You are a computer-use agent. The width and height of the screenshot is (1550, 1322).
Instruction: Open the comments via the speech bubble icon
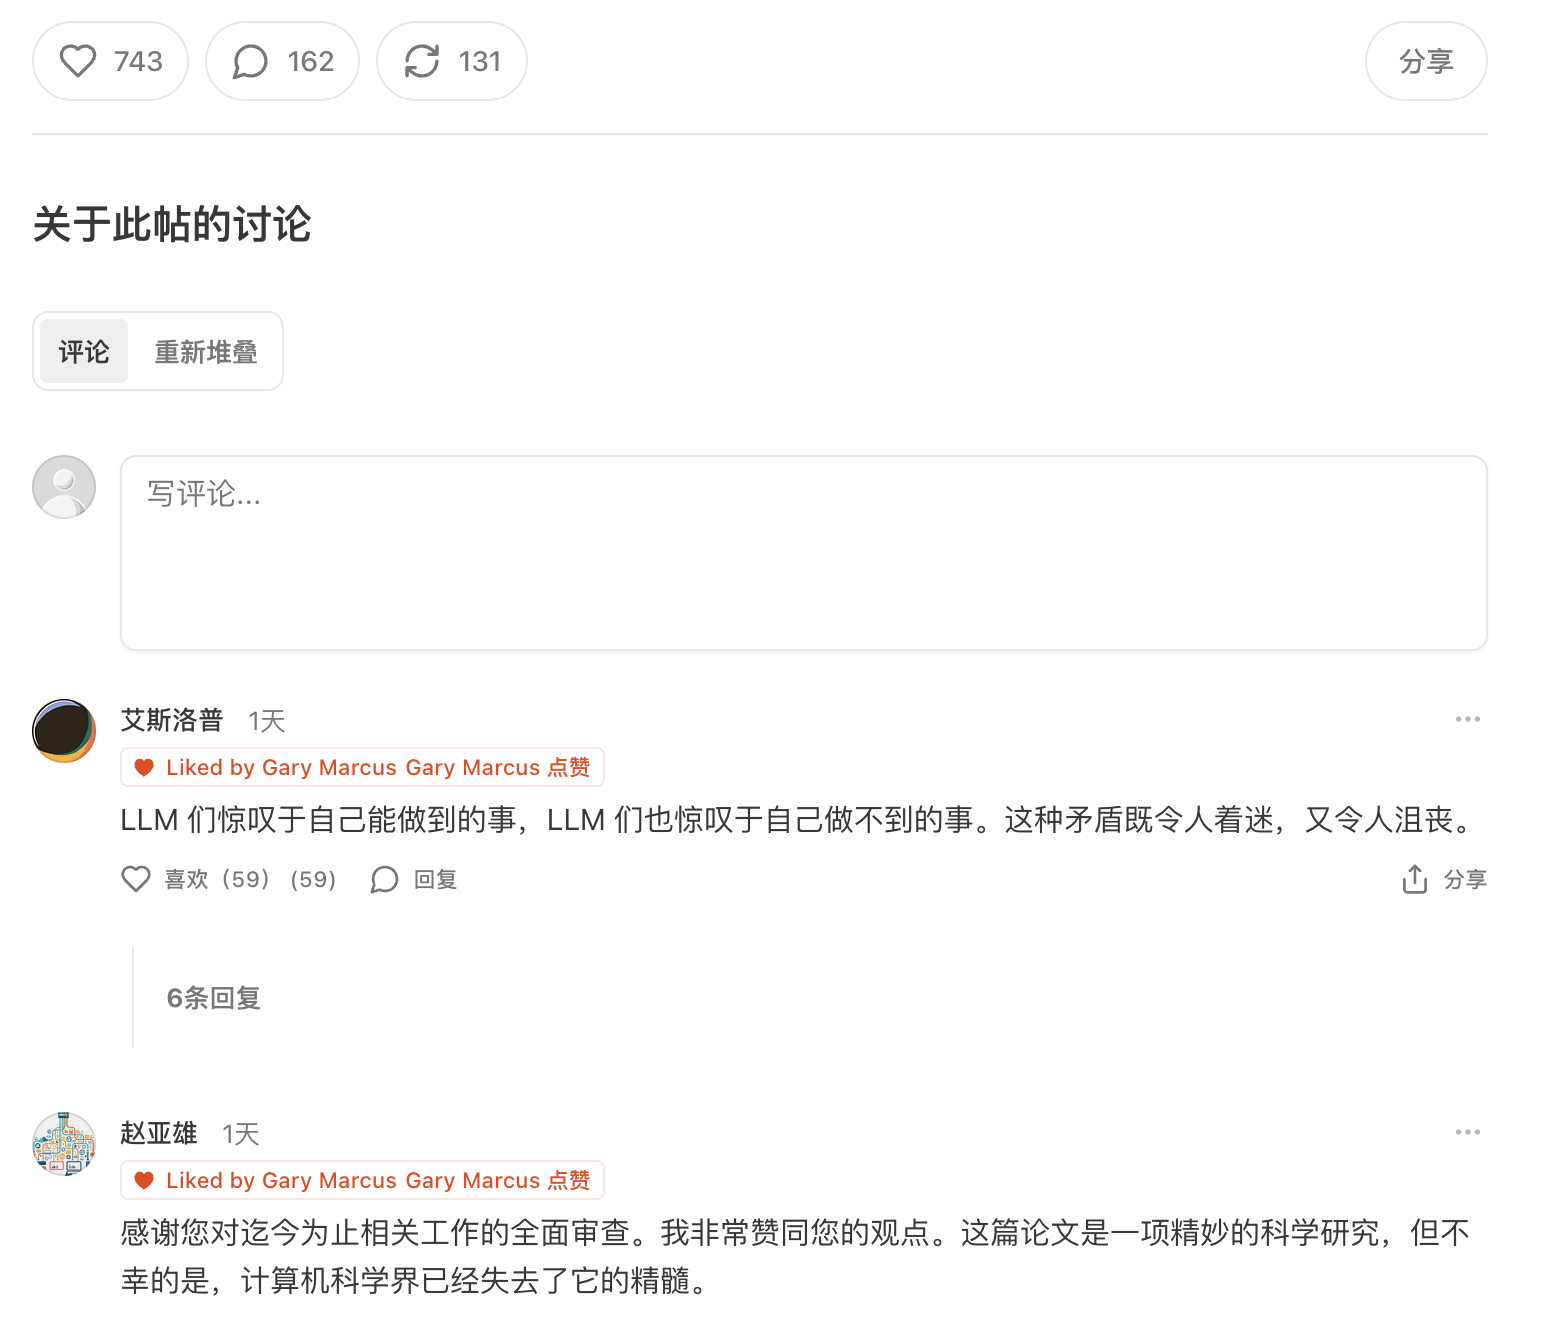coord(249,61)
